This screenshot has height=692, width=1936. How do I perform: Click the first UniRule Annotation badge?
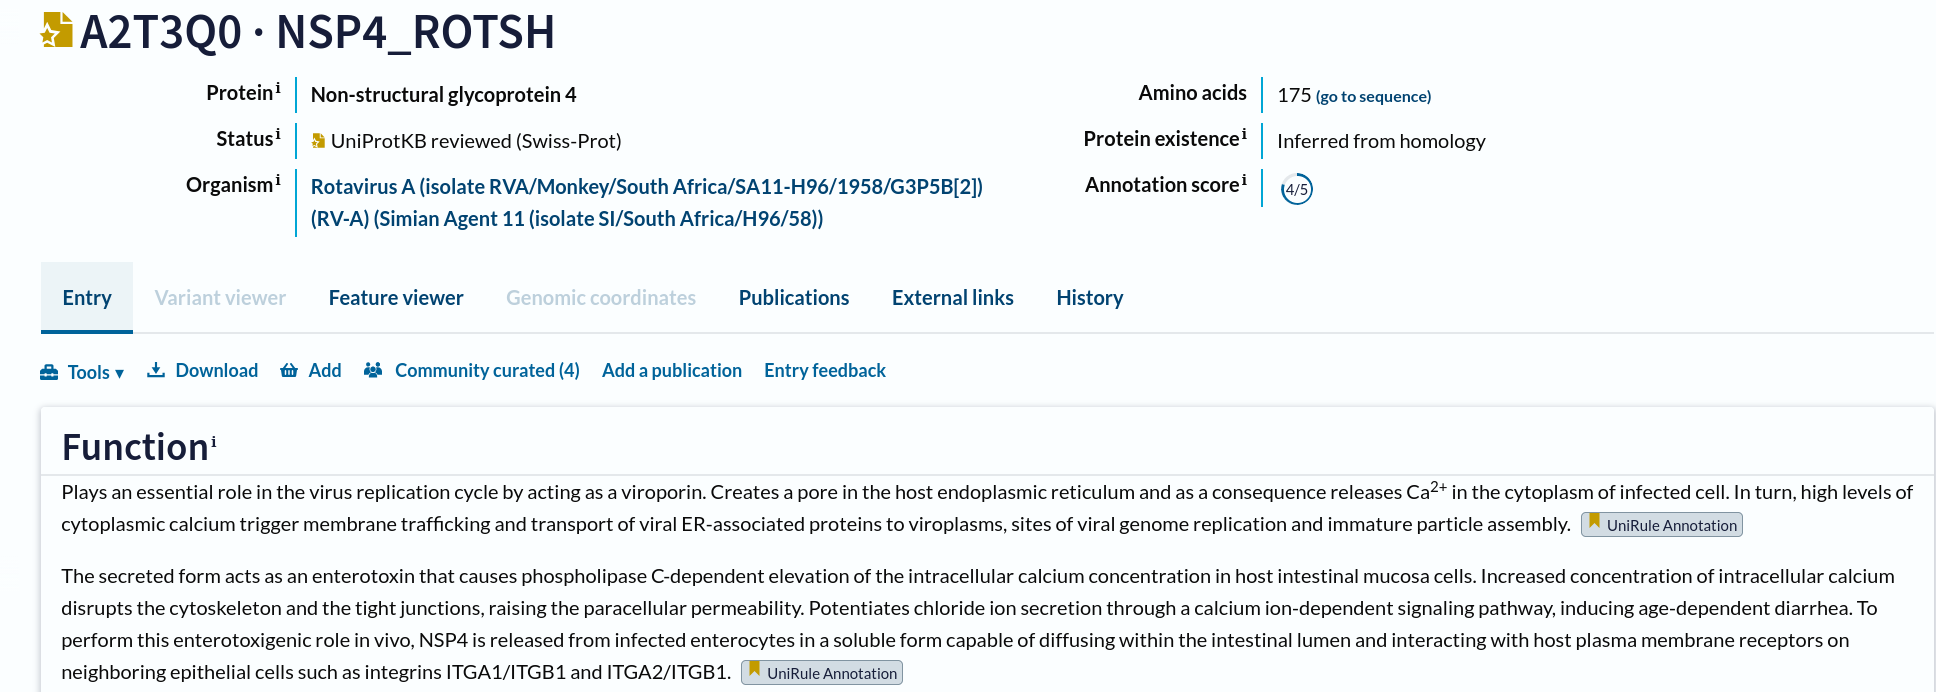coord(1661,525)
